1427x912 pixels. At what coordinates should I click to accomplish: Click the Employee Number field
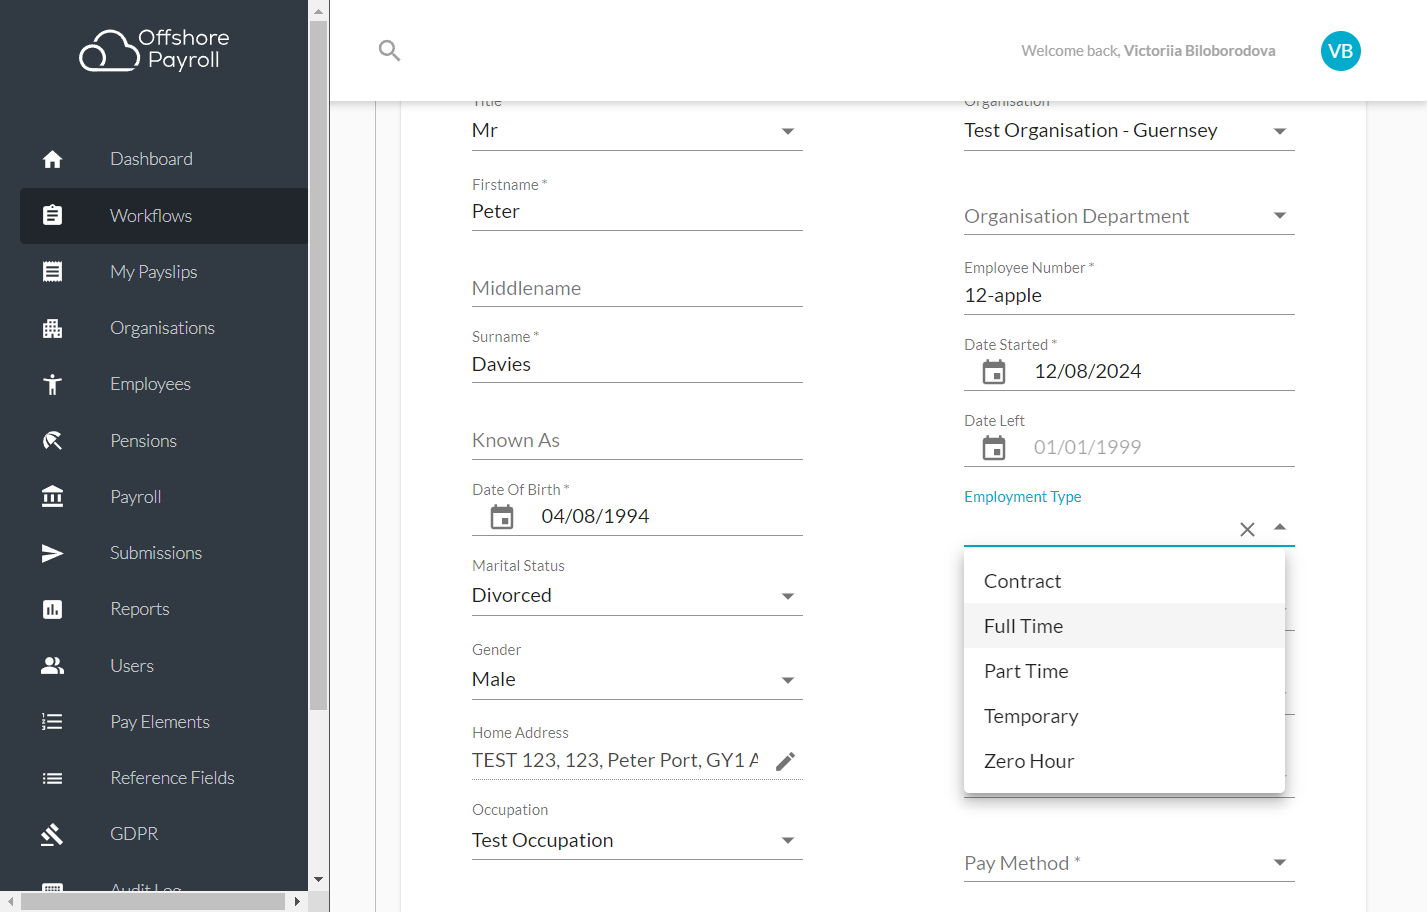click(x=1129, y=296)
